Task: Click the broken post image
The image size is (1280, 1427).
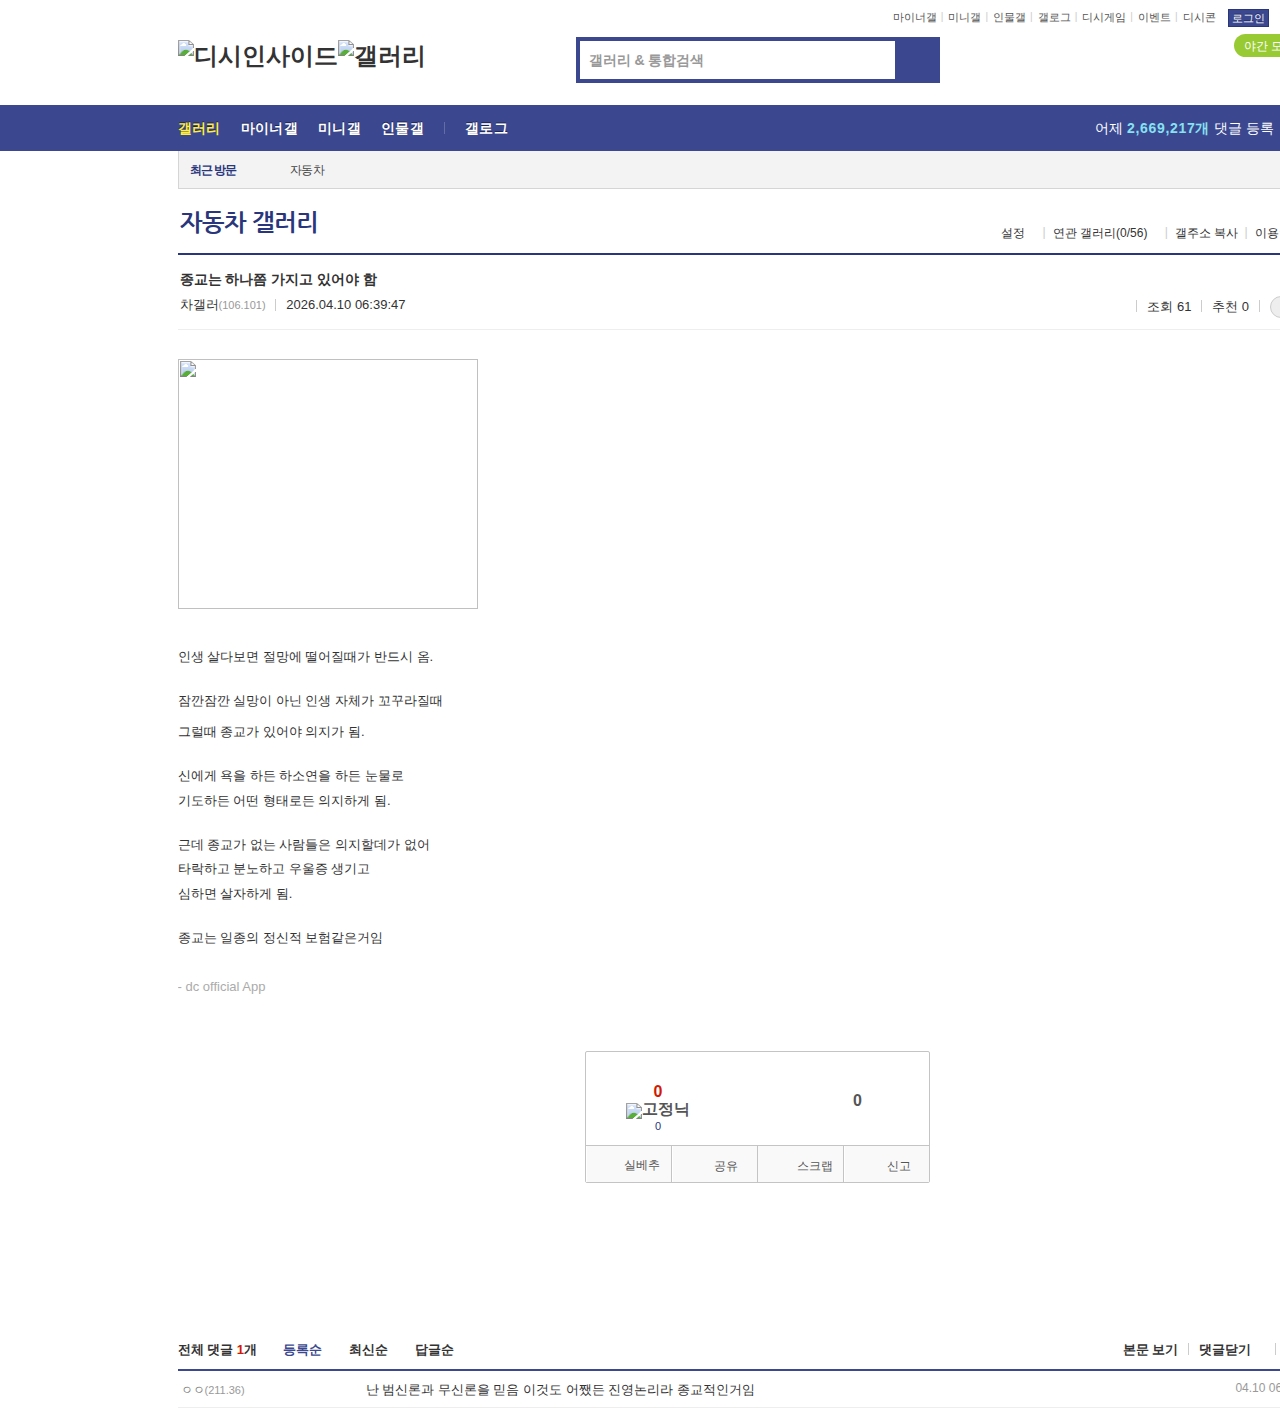Action: click(328, 484)
